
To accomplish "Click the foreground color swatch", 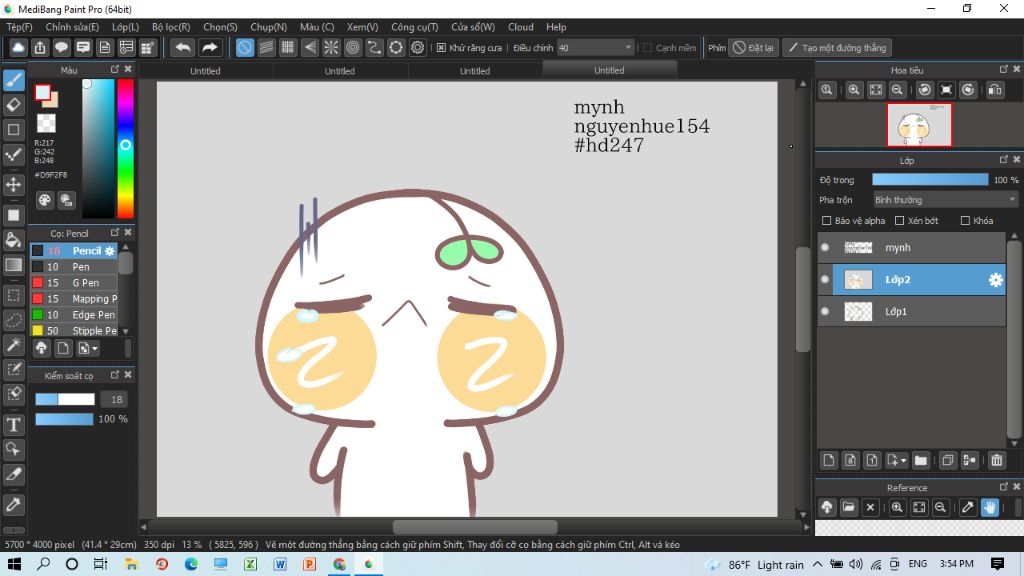I will click(x=42, y=93).
